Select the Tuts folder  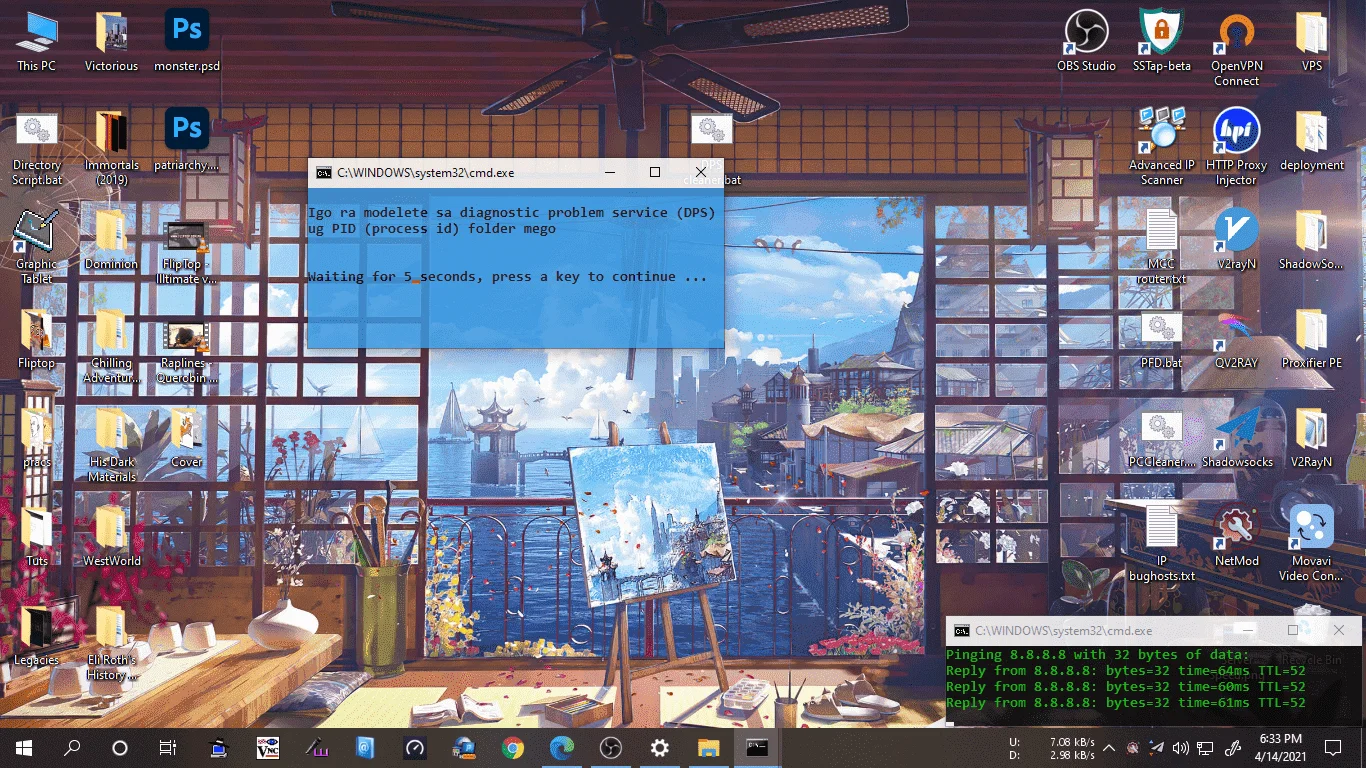36,537
